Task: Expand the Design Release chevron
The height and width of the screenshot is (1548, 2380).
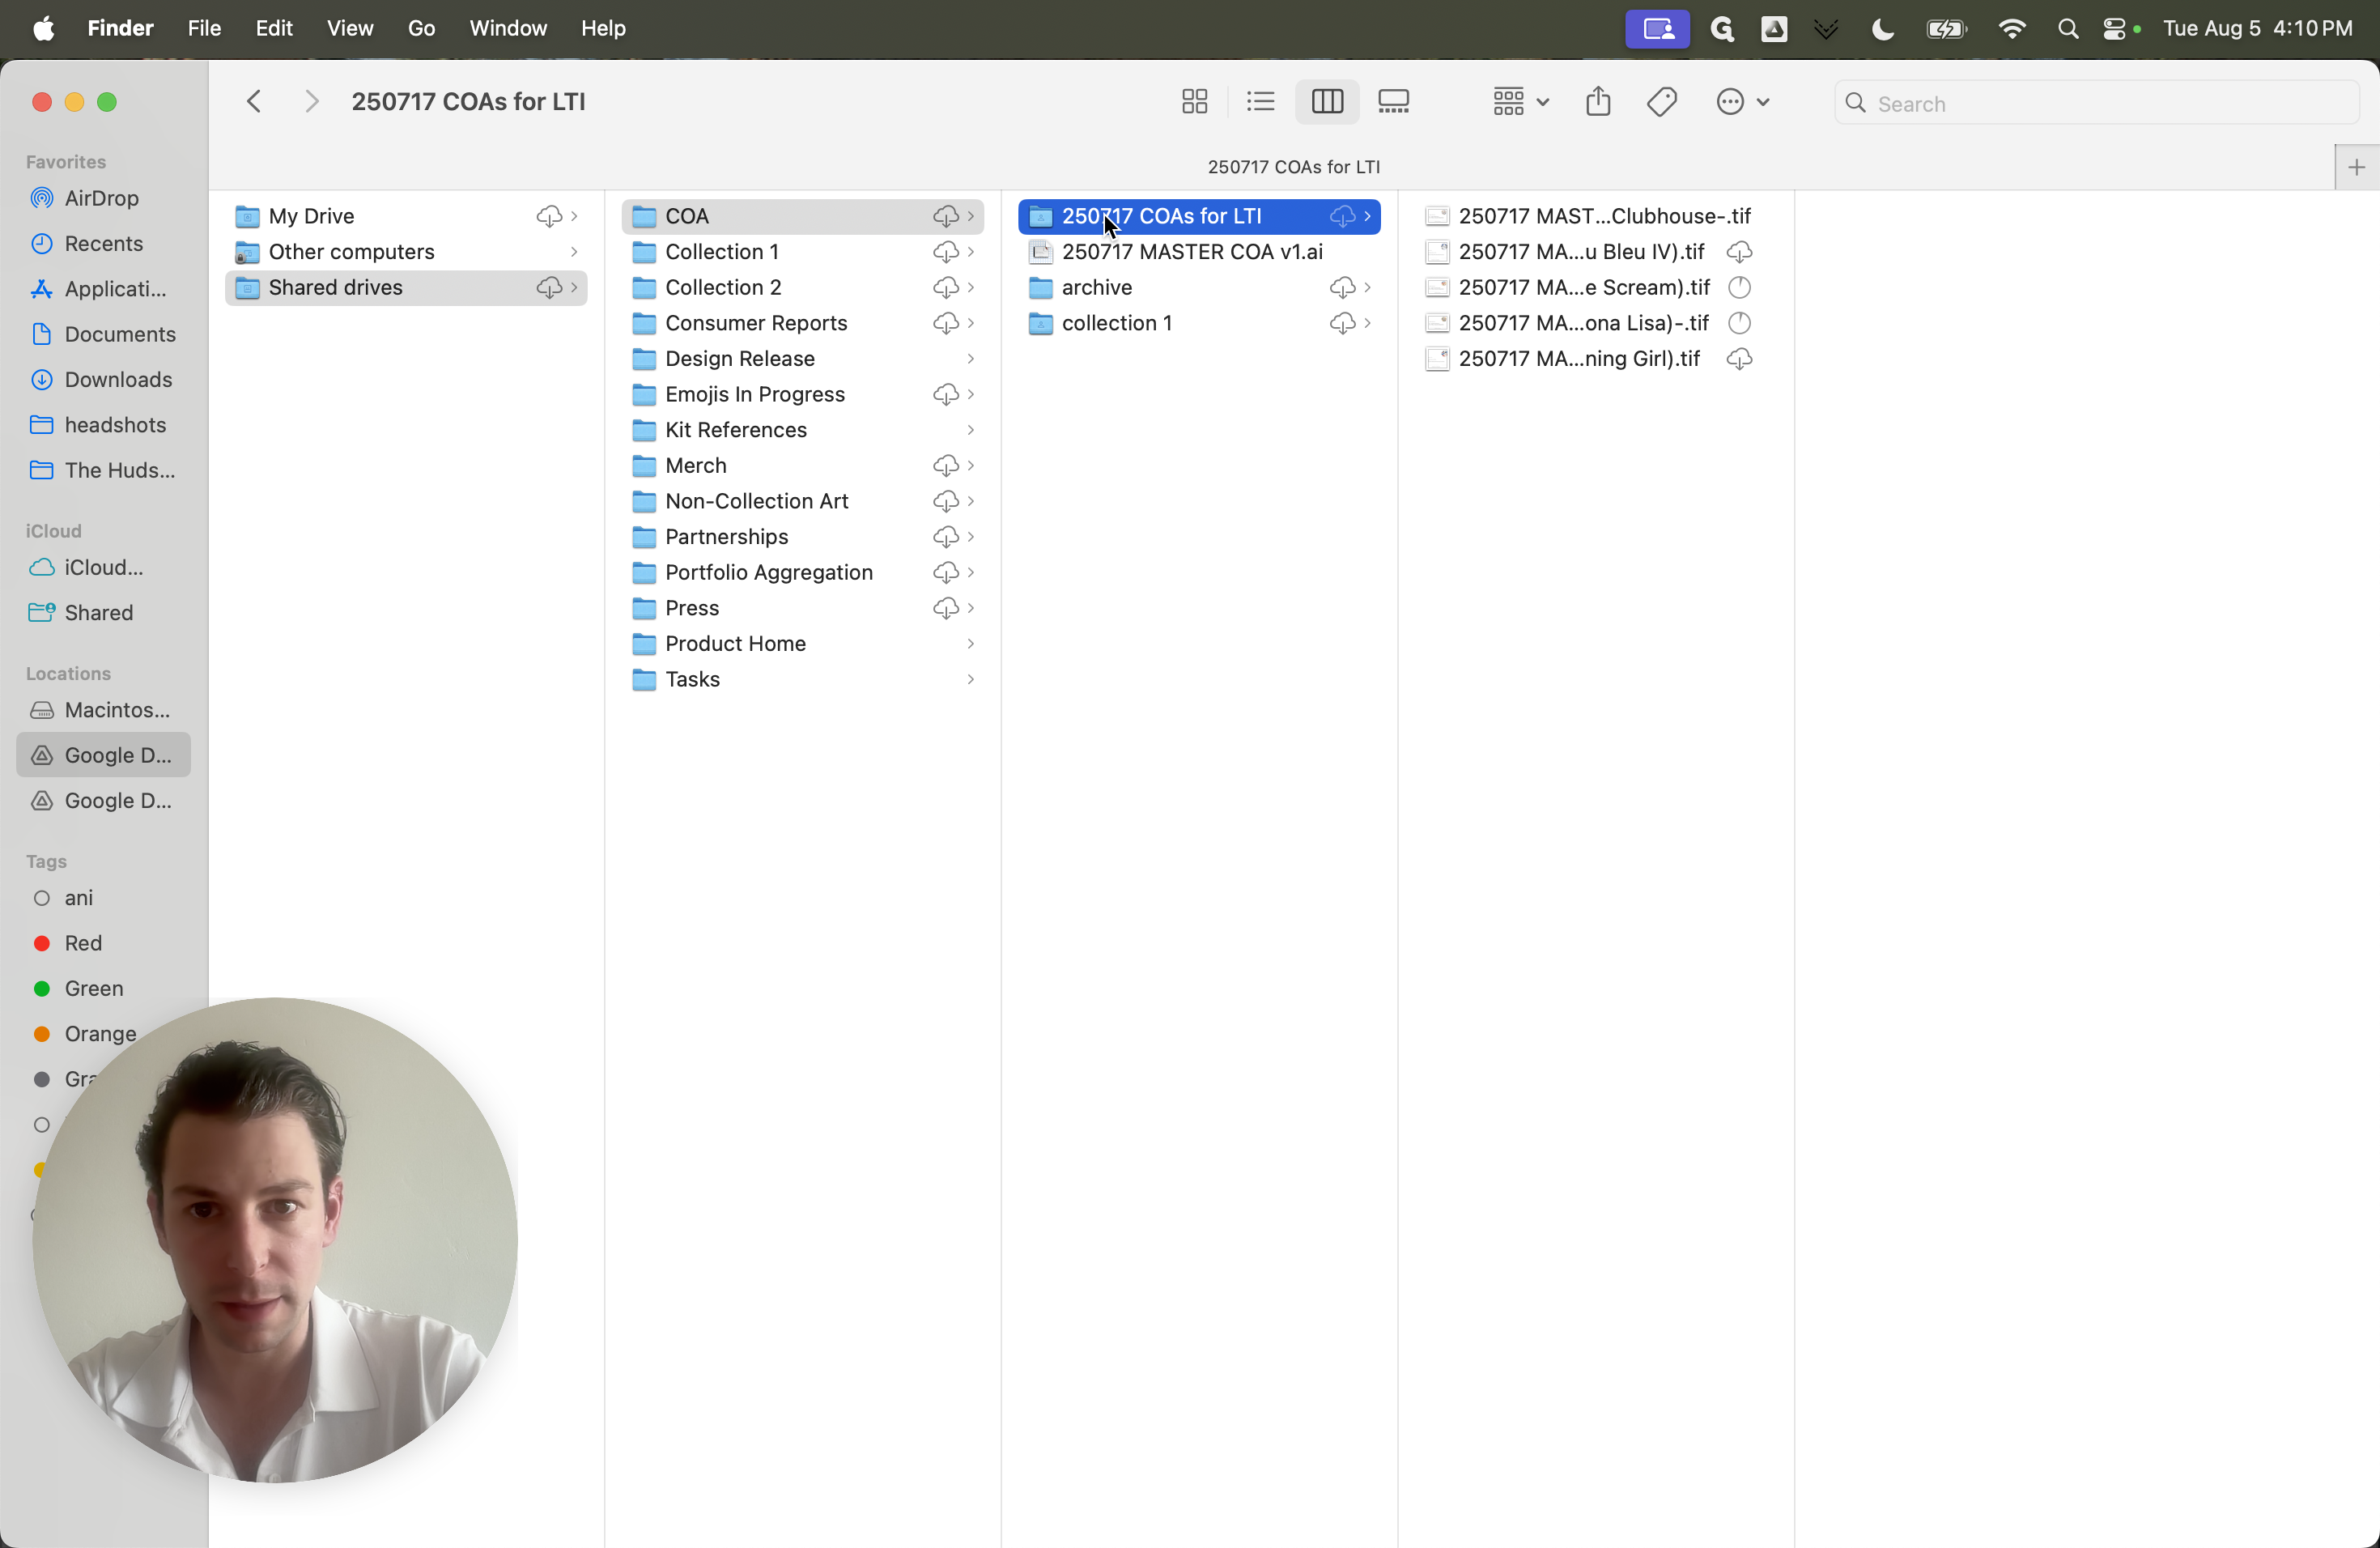Action: point(970,359)
